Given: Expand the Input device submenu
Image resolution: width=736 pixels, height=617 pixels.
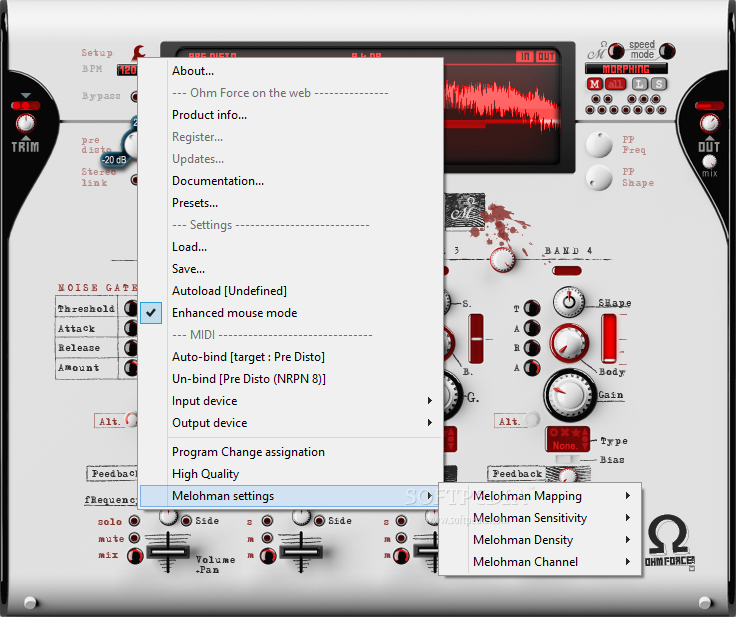Looking at the screenshot, I should (x=292, y=401).
